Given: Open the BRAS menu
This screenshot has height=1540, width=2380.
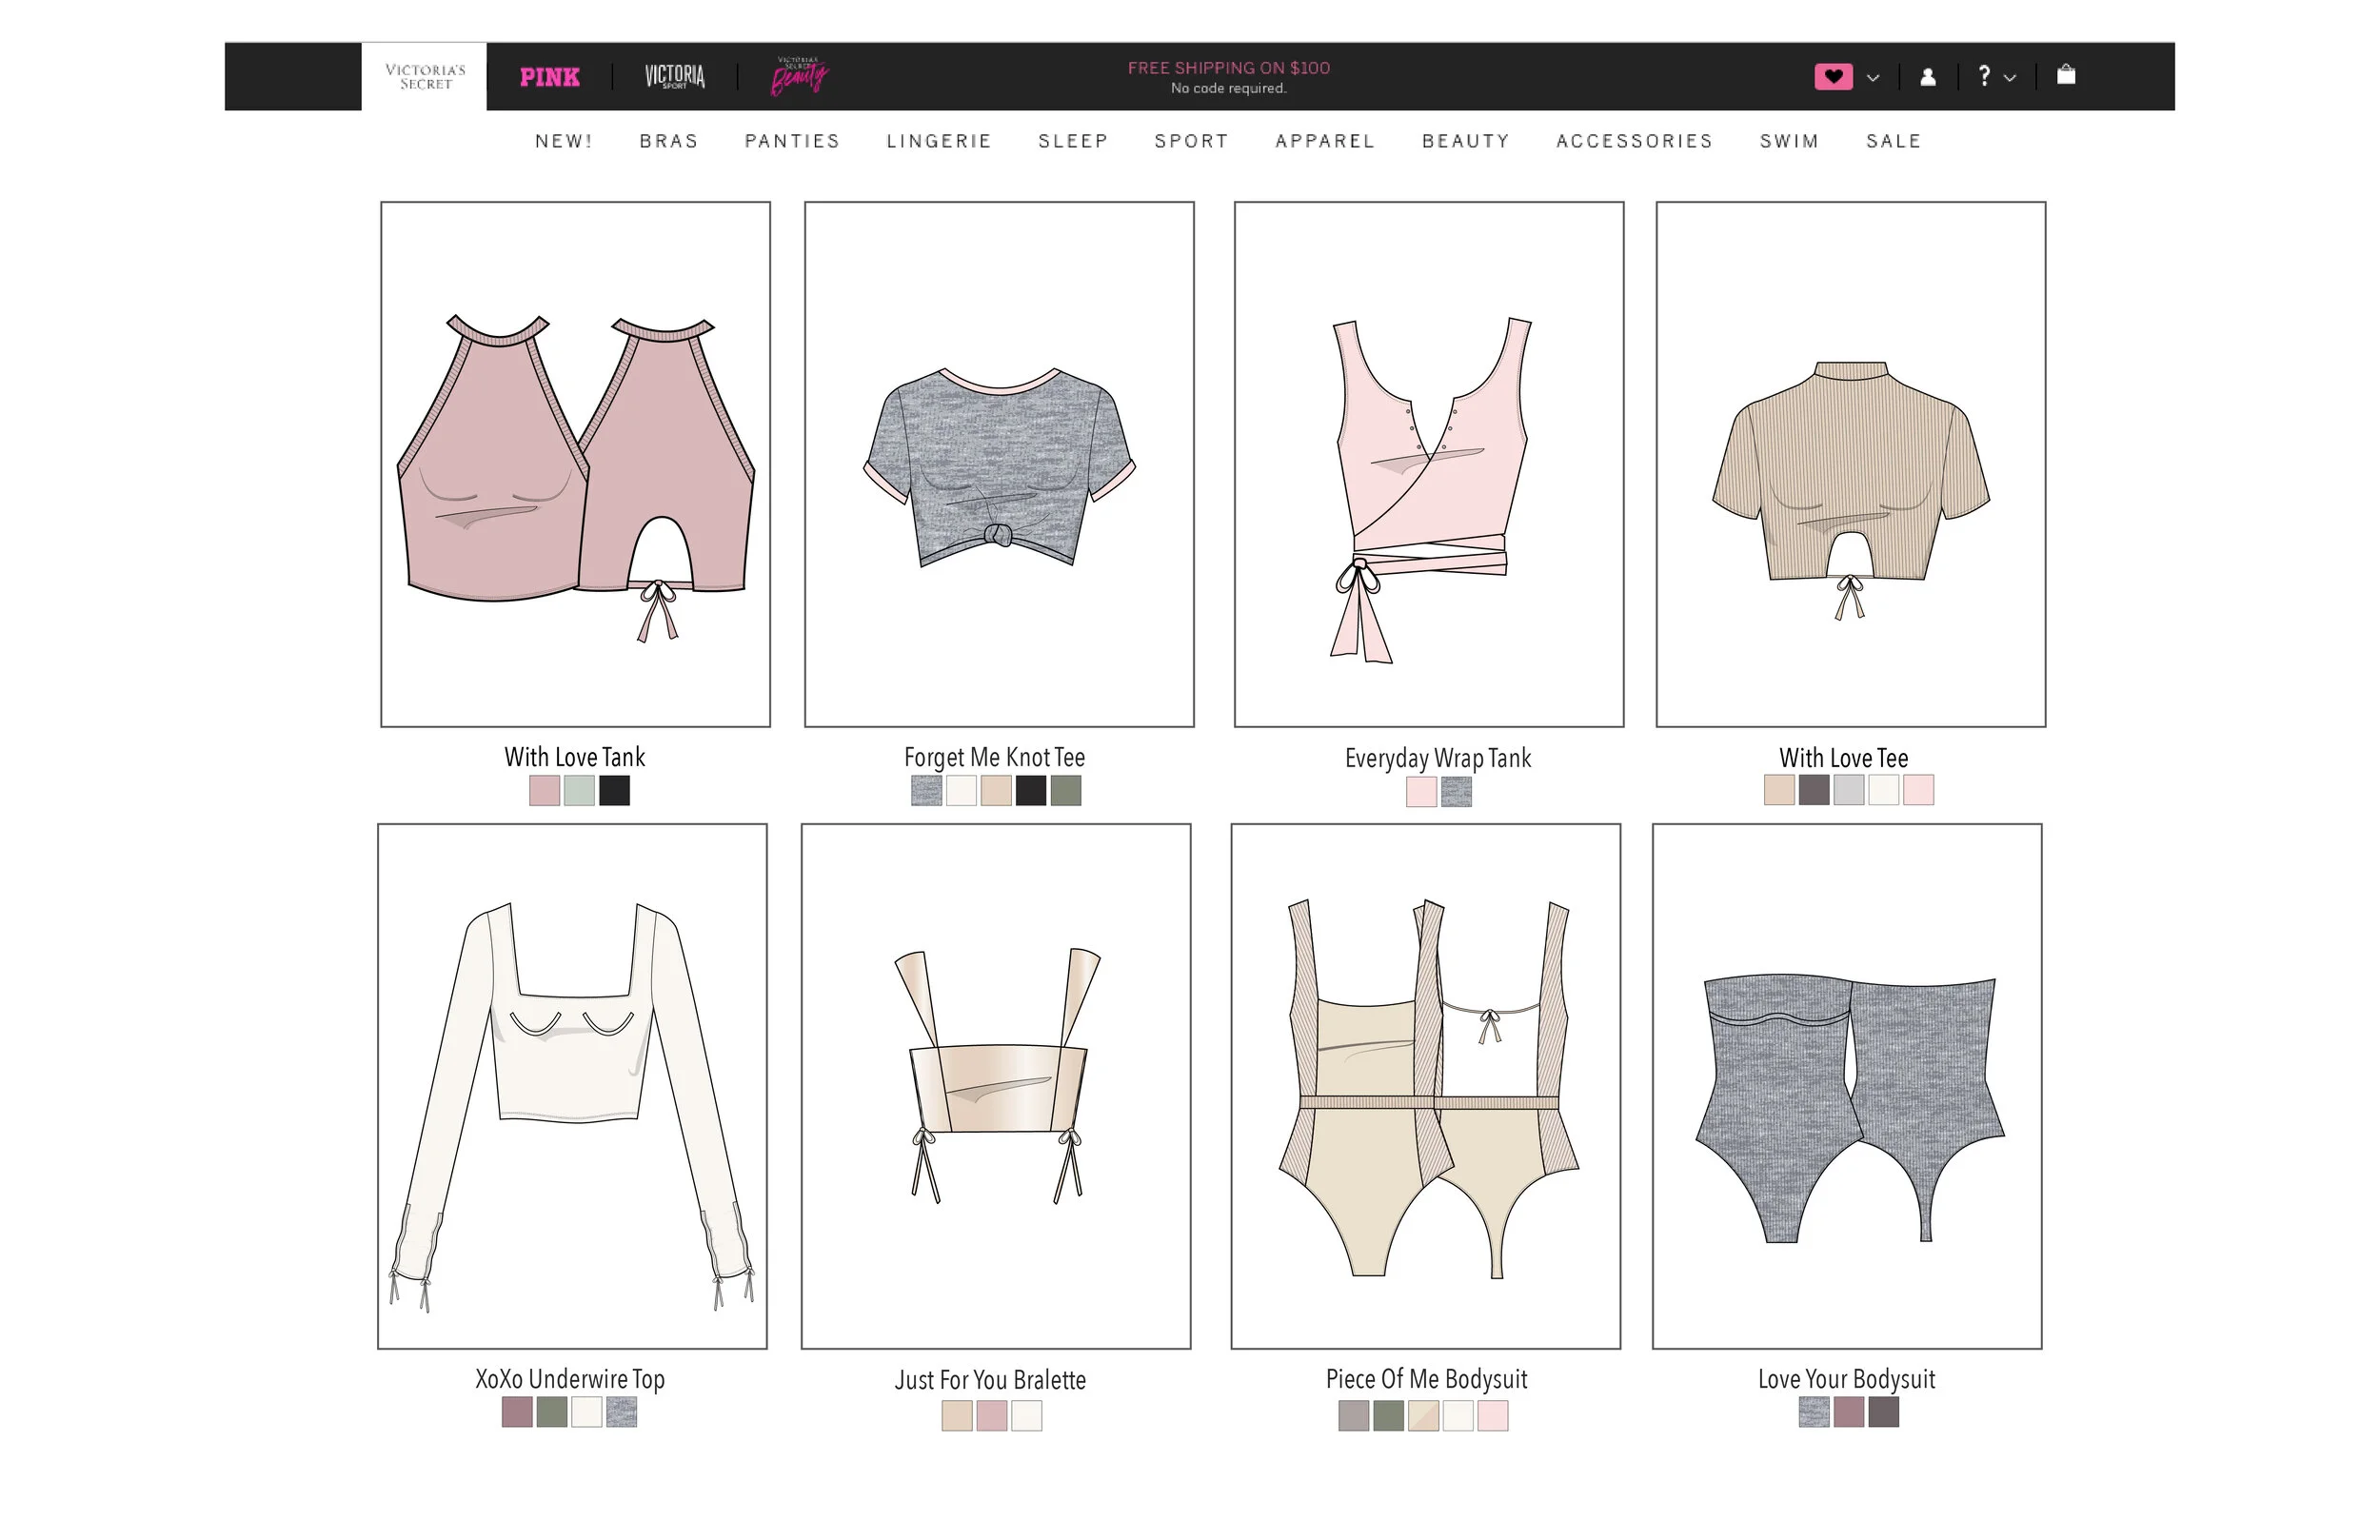Looking at the screenshot, I should [x=669, y=141].
